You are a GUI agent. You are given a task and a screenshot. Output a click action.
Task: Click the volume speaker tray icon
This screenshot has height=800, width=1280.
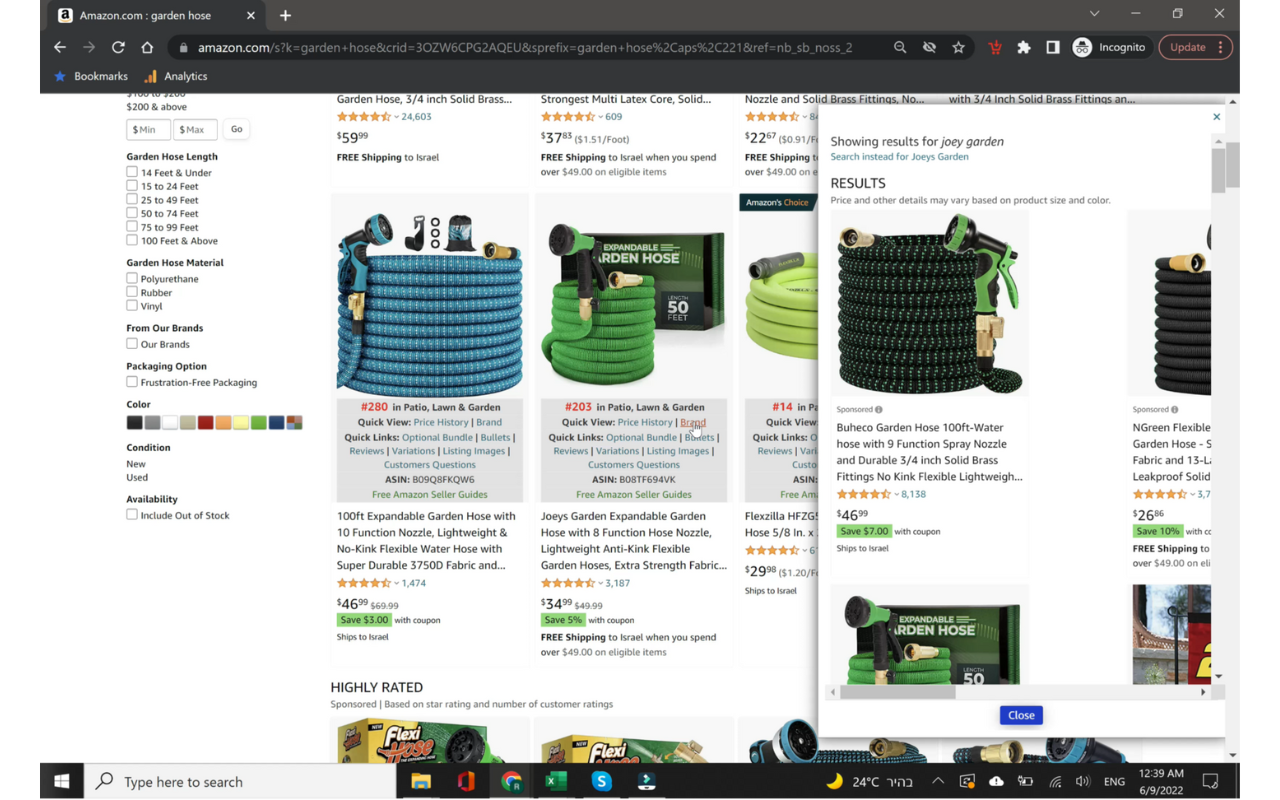1083,781
